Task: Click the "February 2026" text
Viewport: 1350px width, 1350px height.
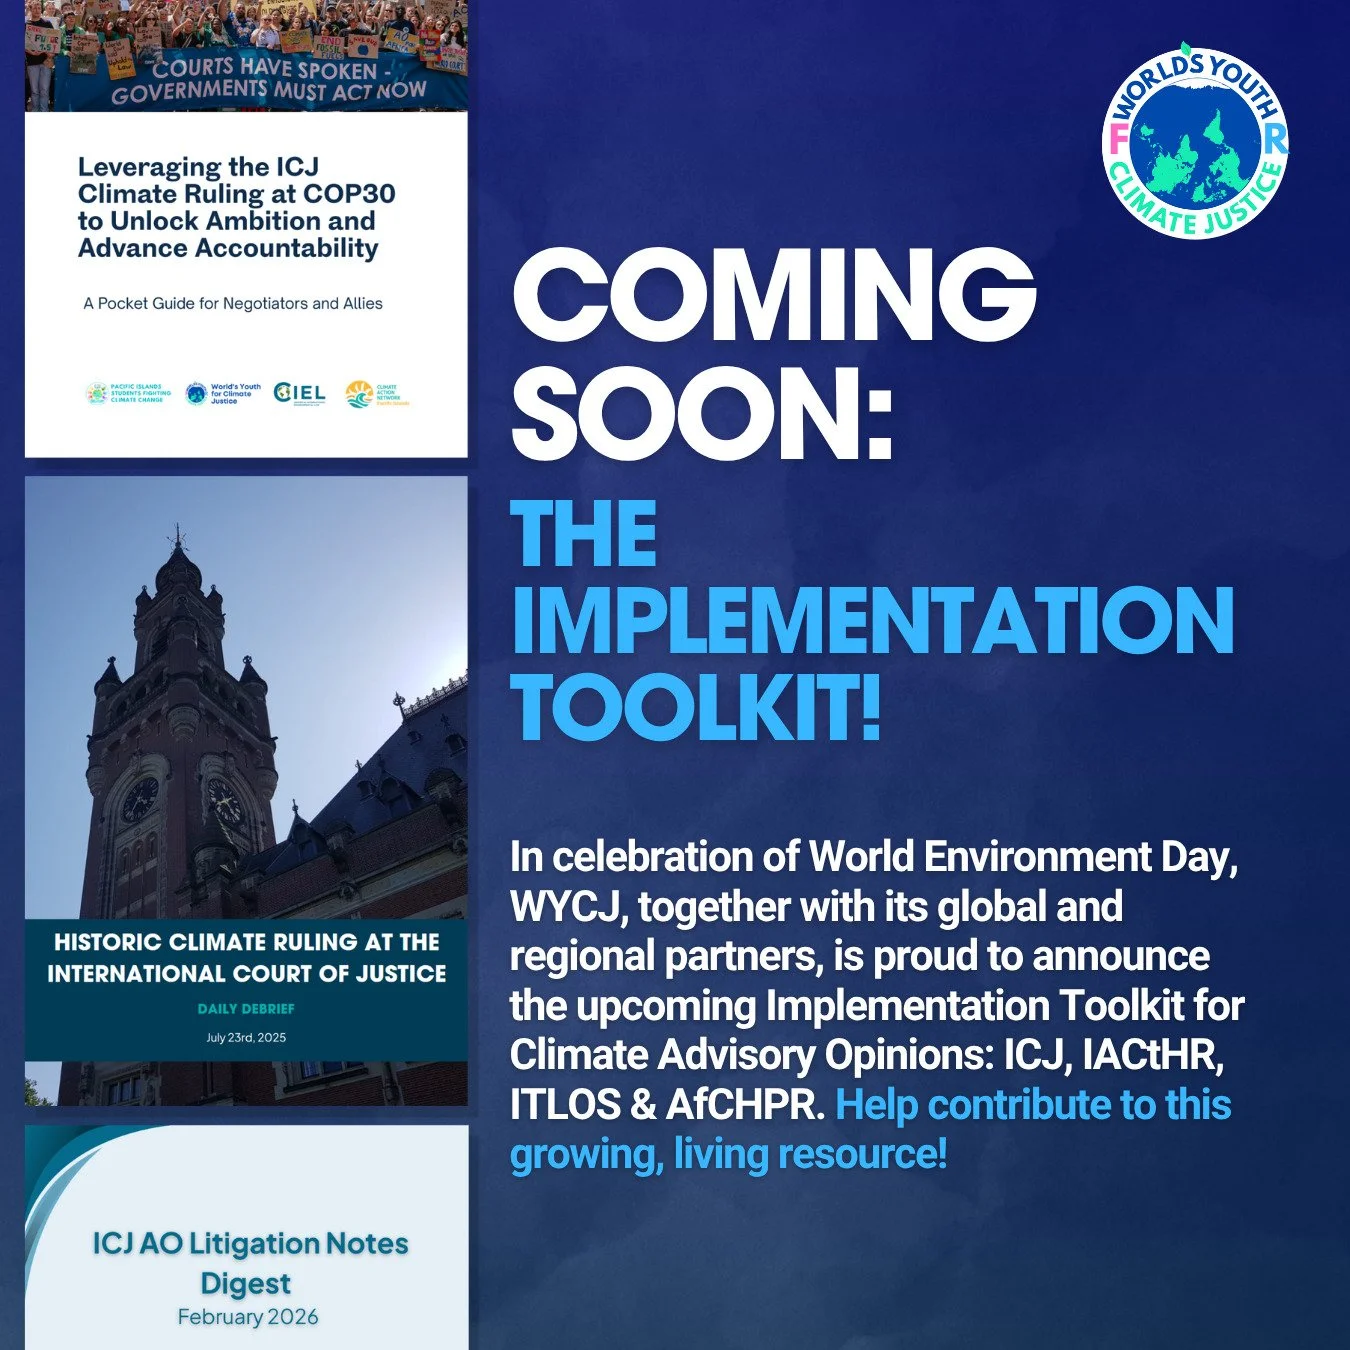Action: pos(248,1317)
